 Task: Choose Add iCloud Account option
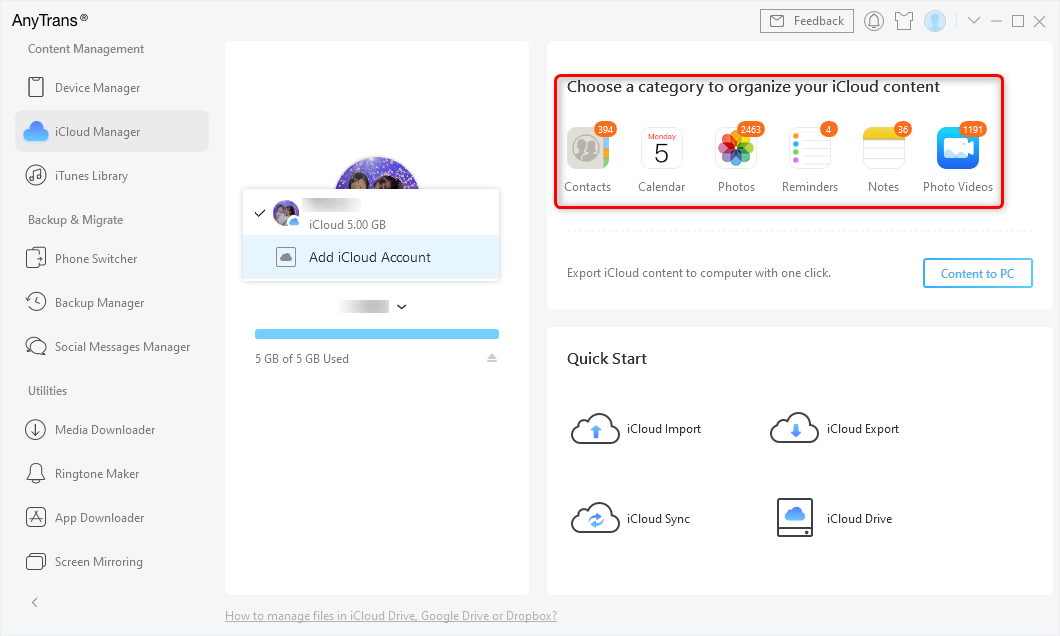[370, 258]
